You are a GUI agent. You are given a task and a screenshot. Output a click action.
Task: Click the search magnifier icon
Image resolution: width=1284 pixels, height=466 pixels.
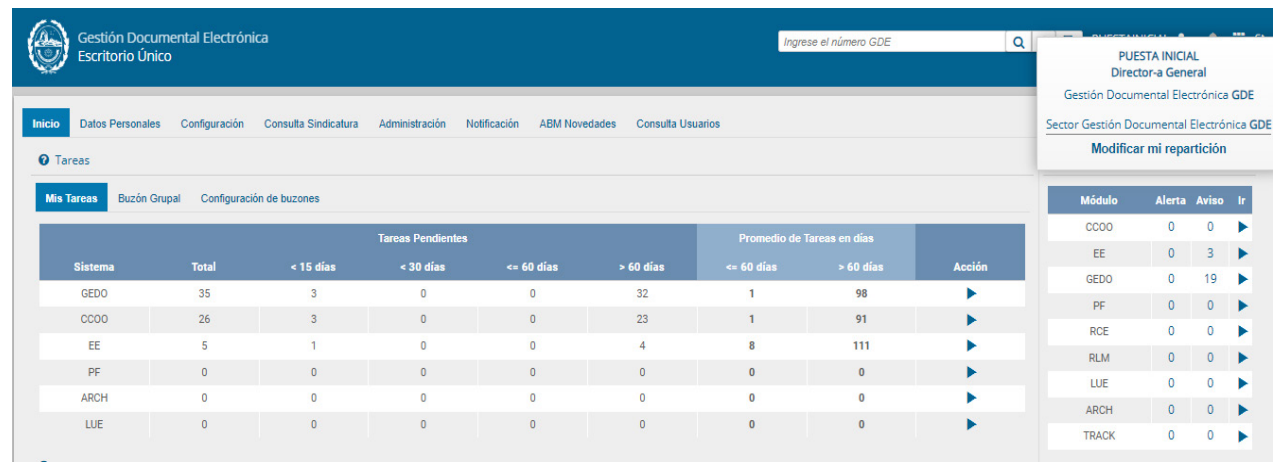click(x=1018, y=43)
